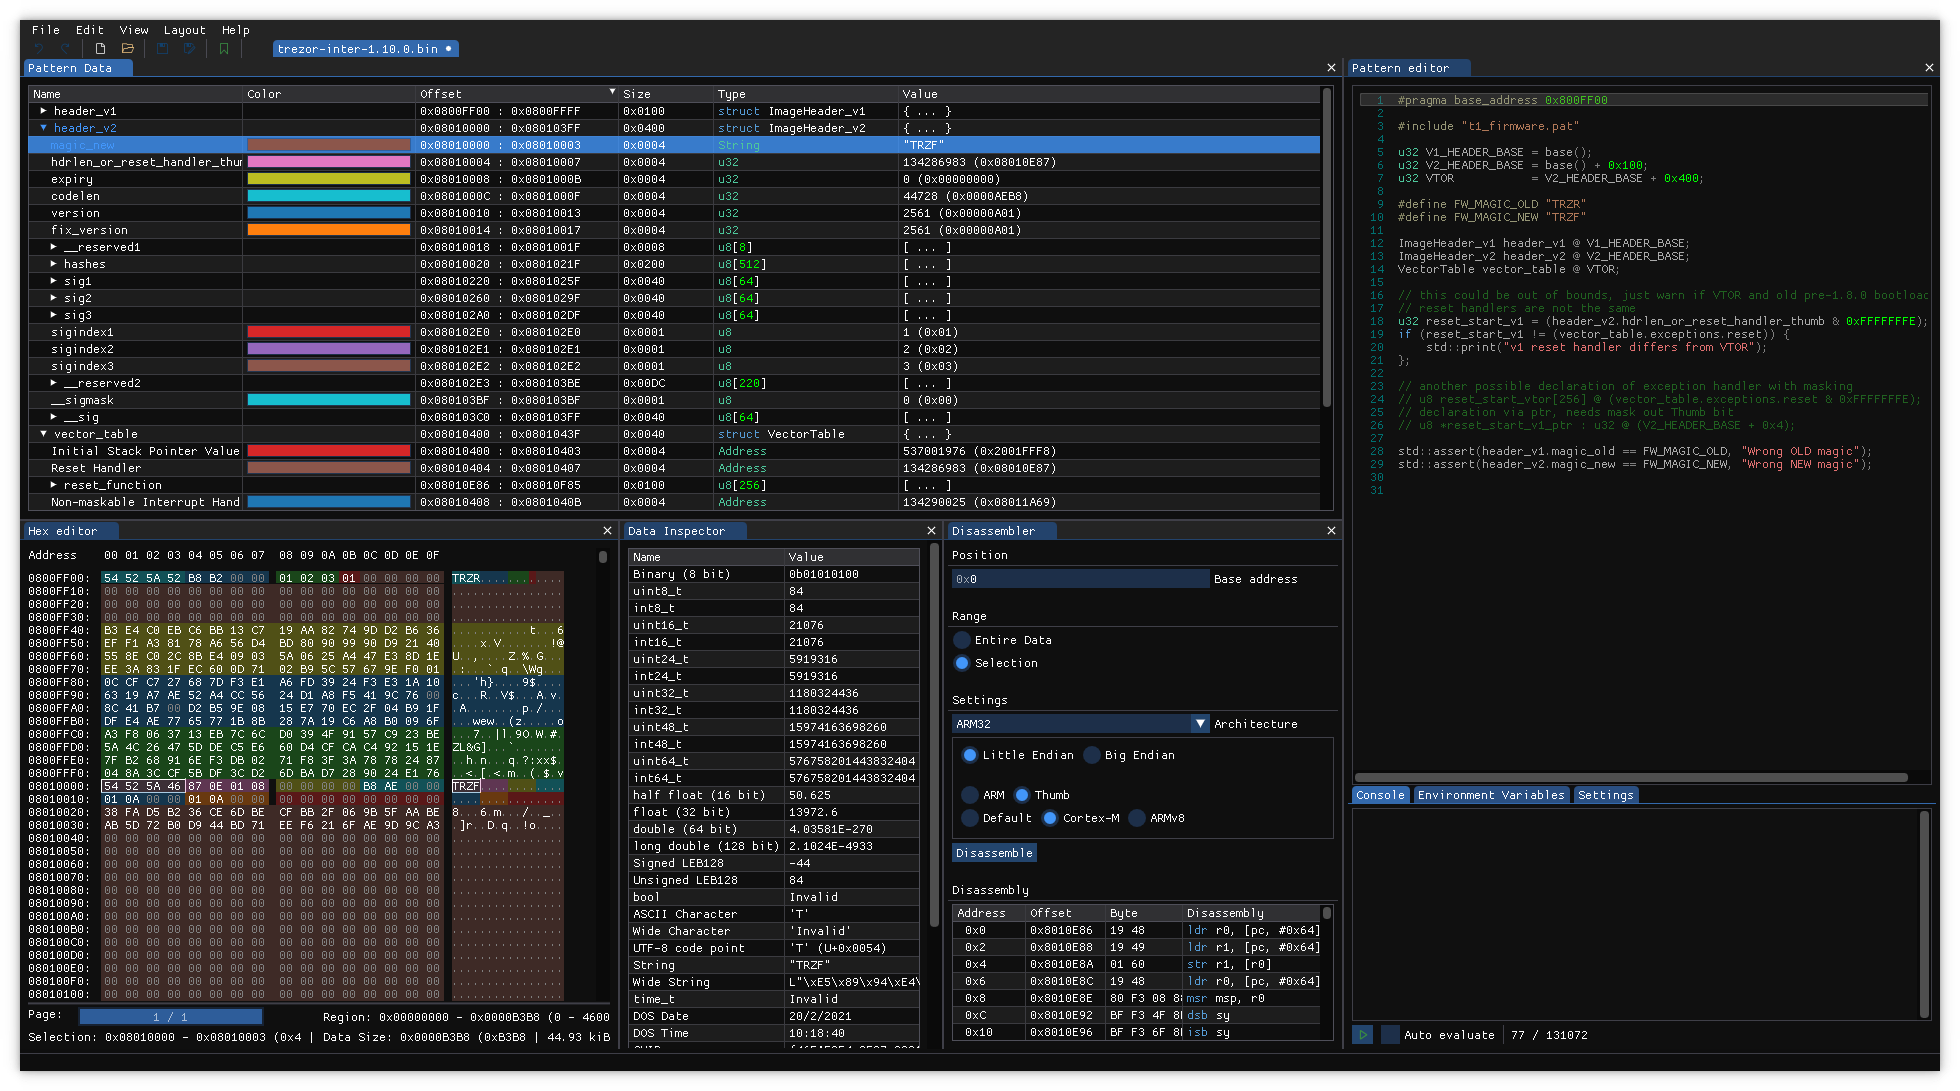Sort pattern data by Name column
Viewport: 1960px width, 1091px height.
pos(136,94)
